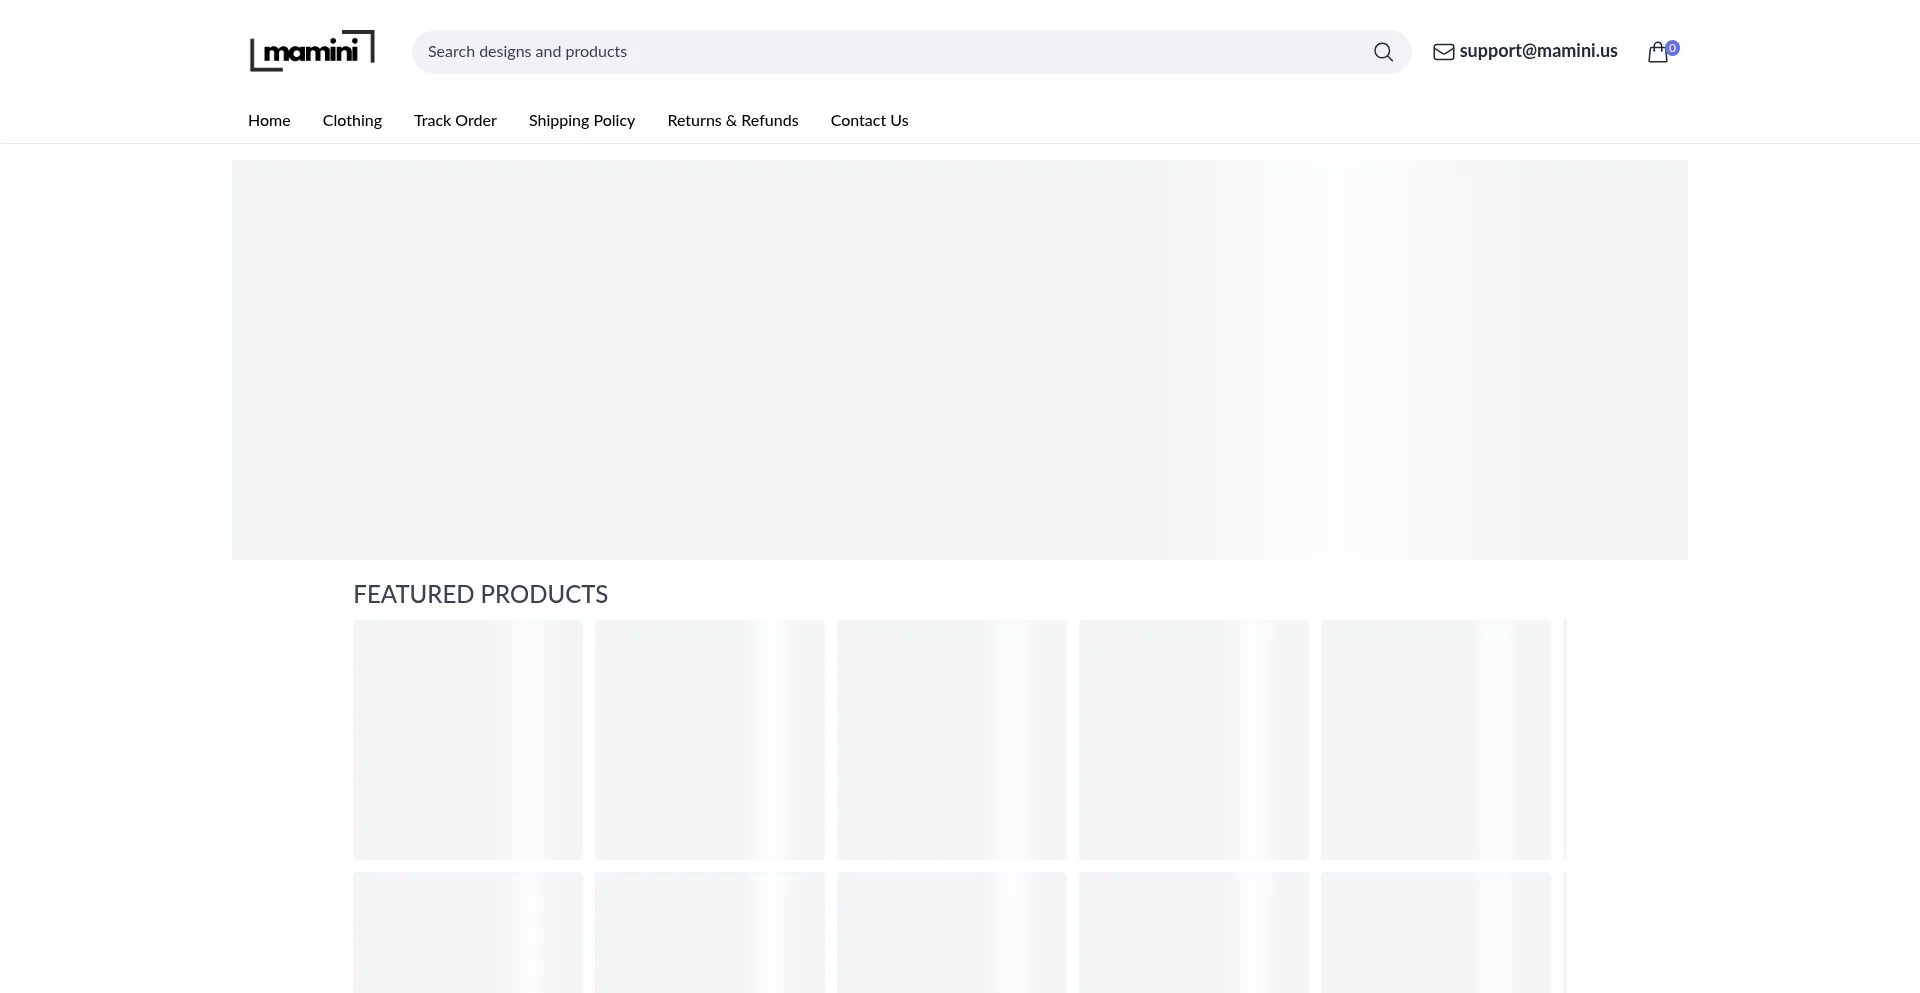The height and width of the screenshot is (993, 1920).
Task: Open the Clothing menu
Action: (352, 120)
